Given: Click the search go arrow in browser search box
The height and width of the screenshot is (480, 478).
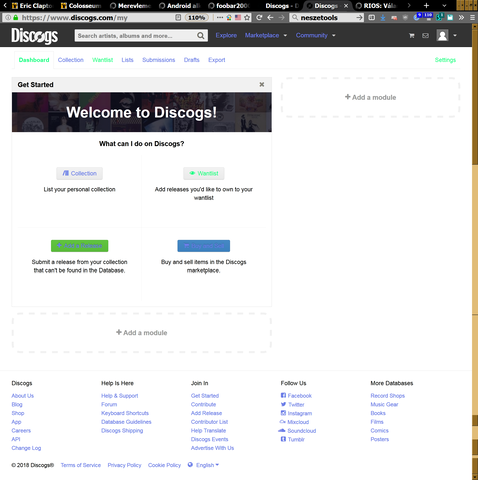Looking at the screenshot, I should pos(359,18).
